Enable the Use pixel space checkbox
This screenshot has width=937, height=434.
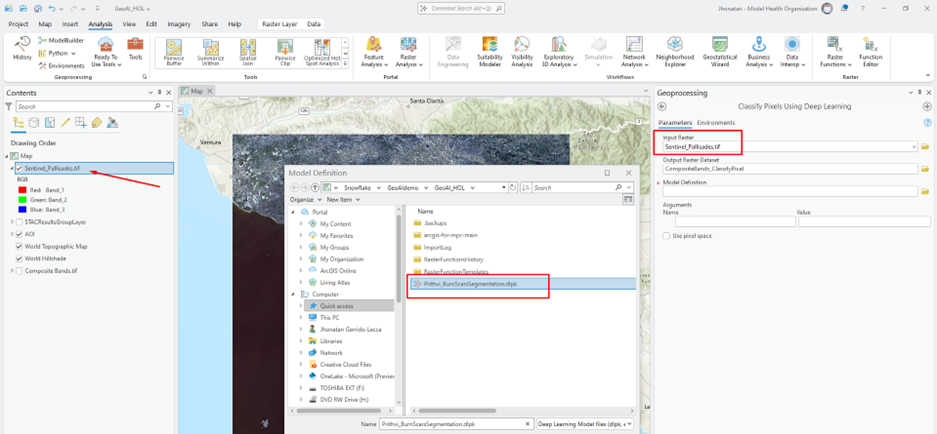[666, 236]
